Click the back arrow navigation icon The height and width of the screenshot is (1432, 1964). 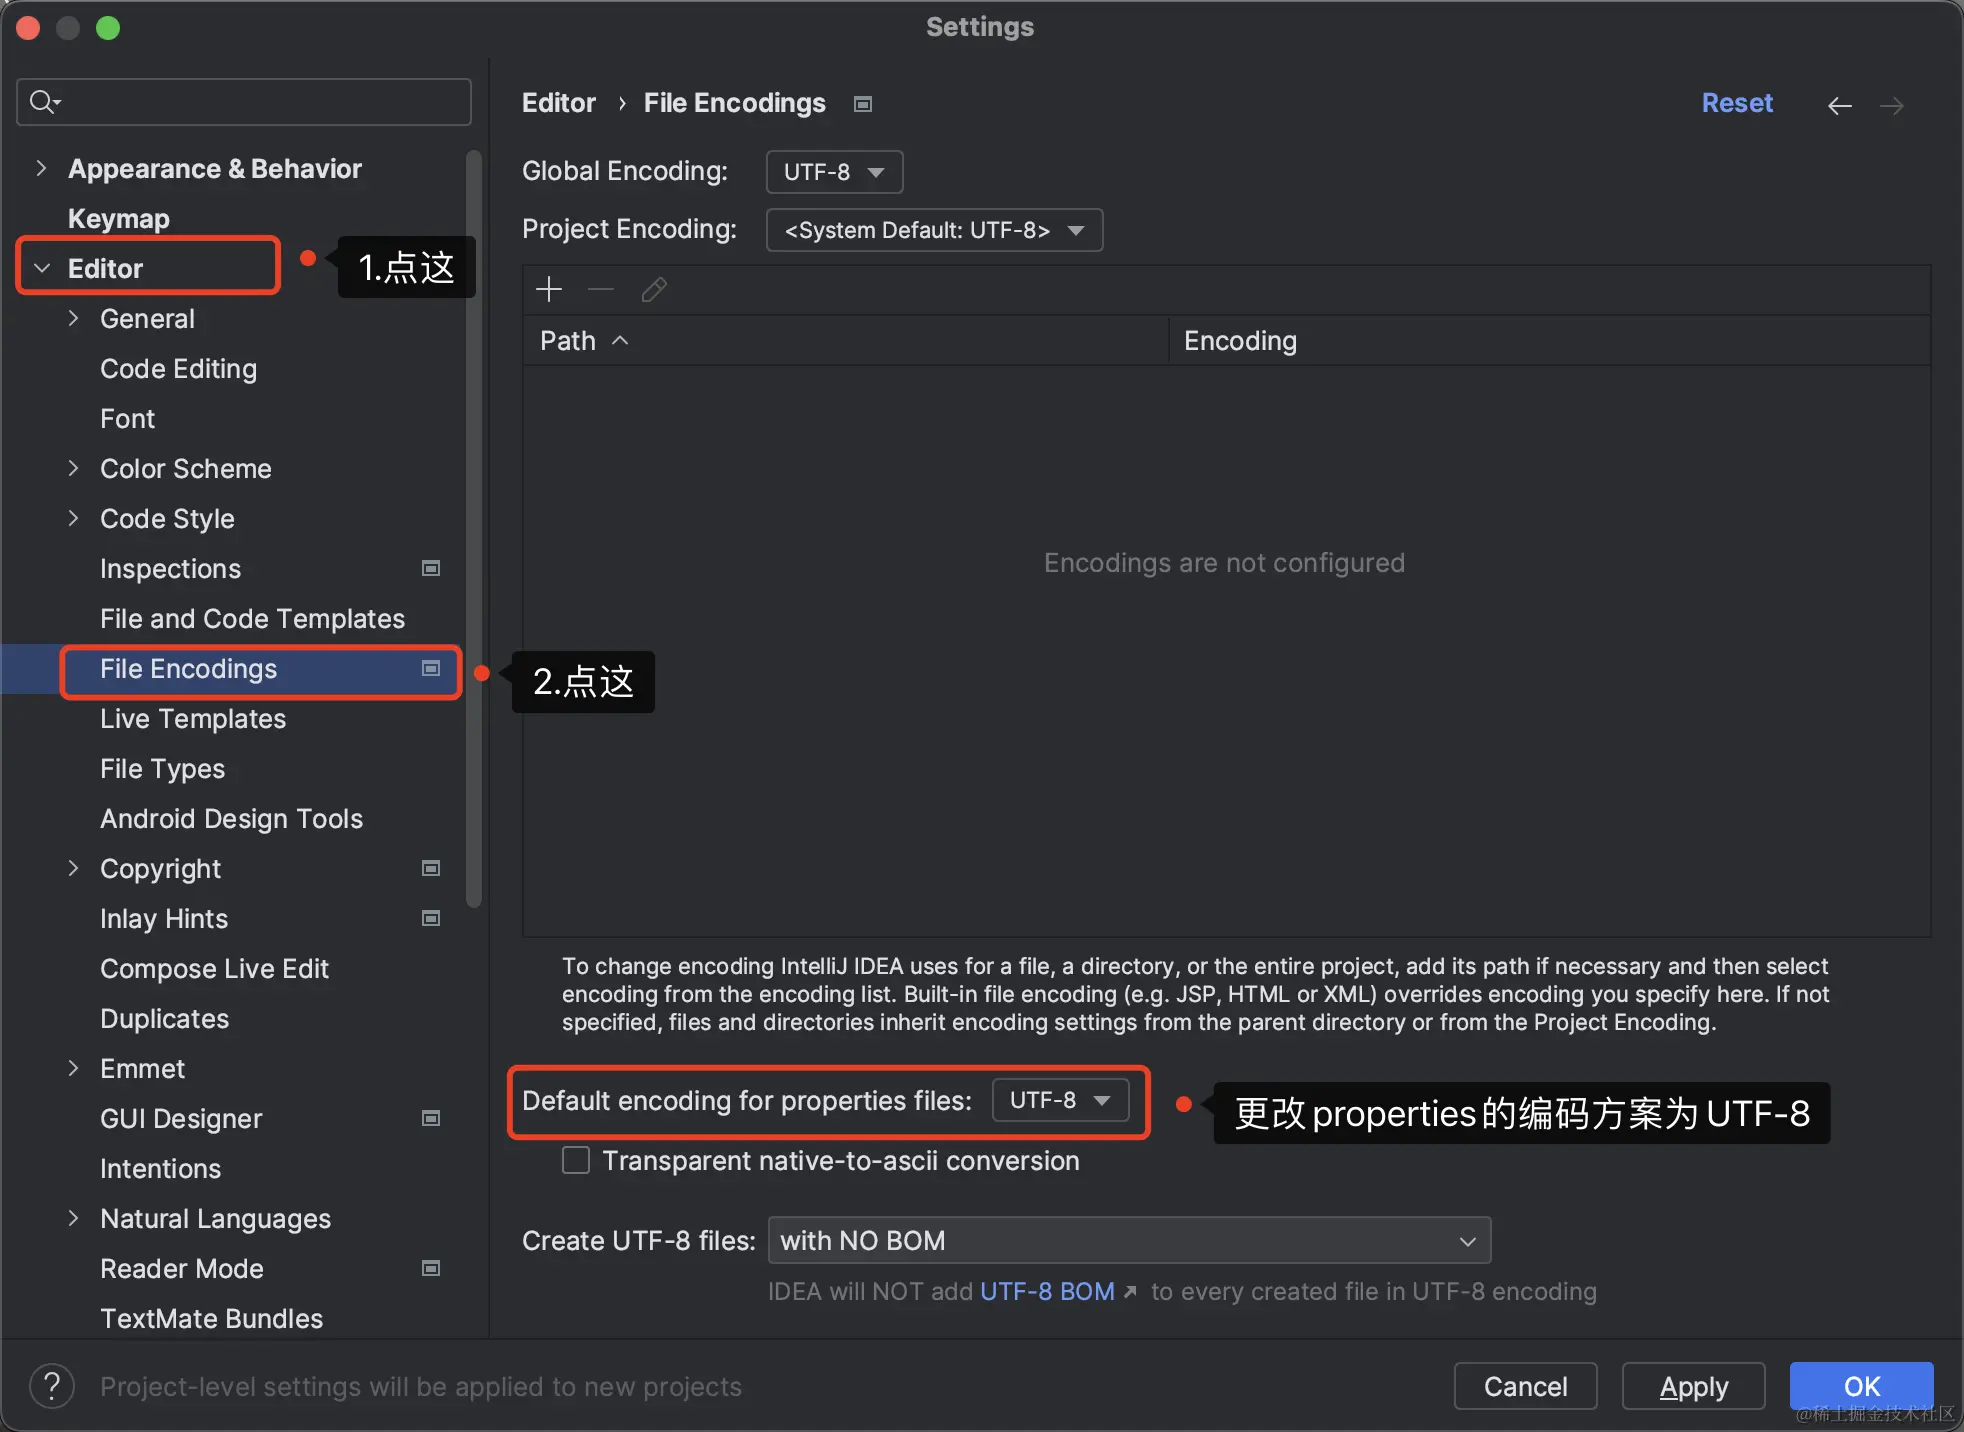coord(1839,105)
